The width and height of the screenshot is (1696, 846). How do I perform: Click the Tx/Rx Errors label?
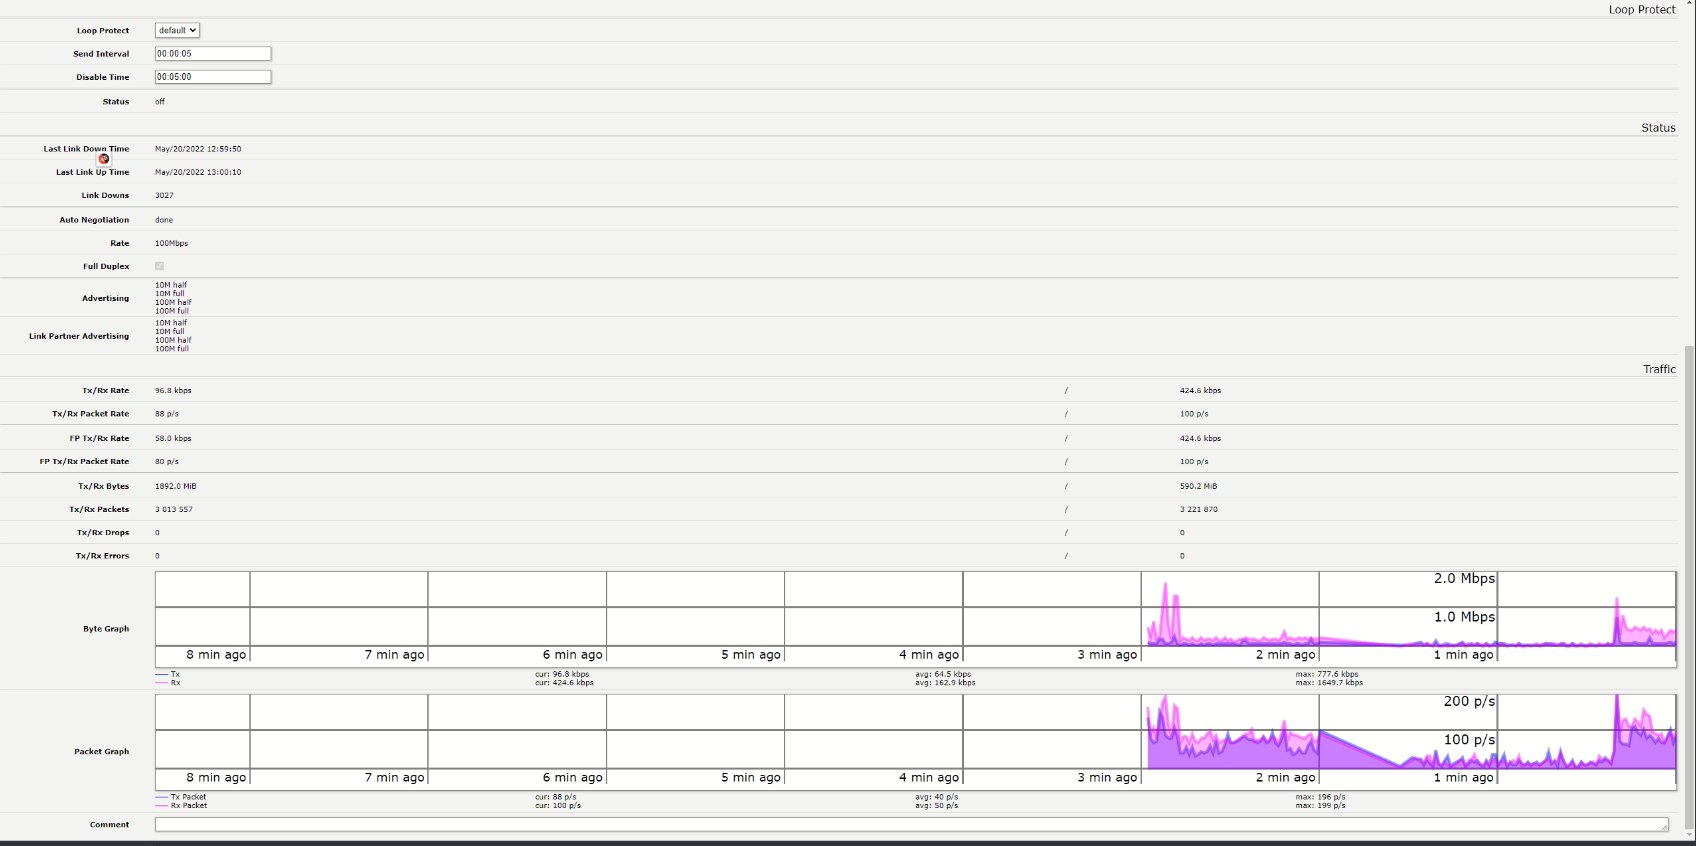(x=102, y=556)
